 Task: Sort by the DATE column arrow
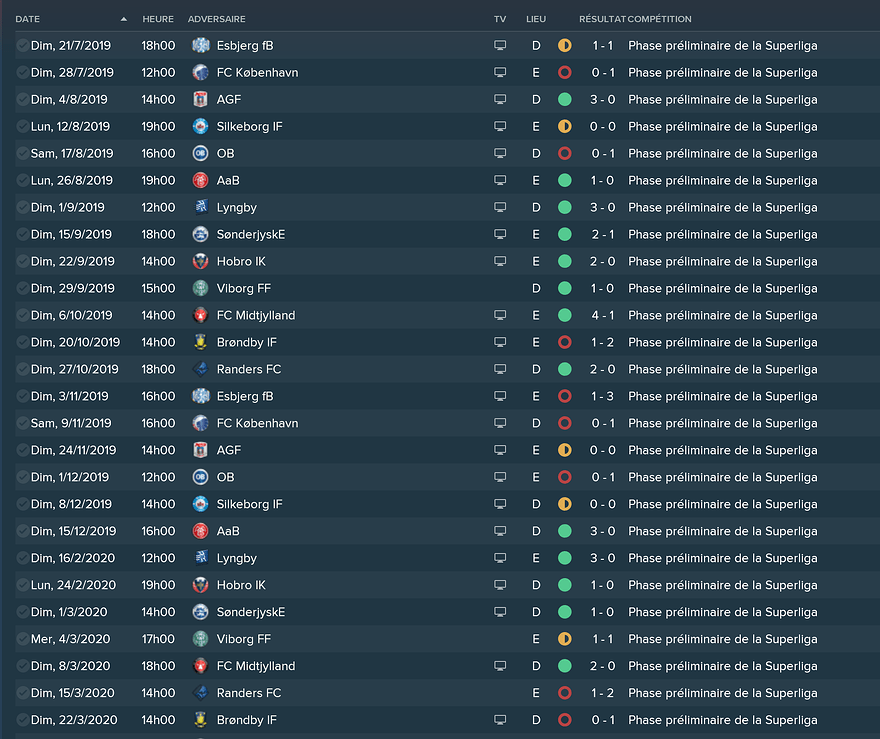[x=123, y=19]
